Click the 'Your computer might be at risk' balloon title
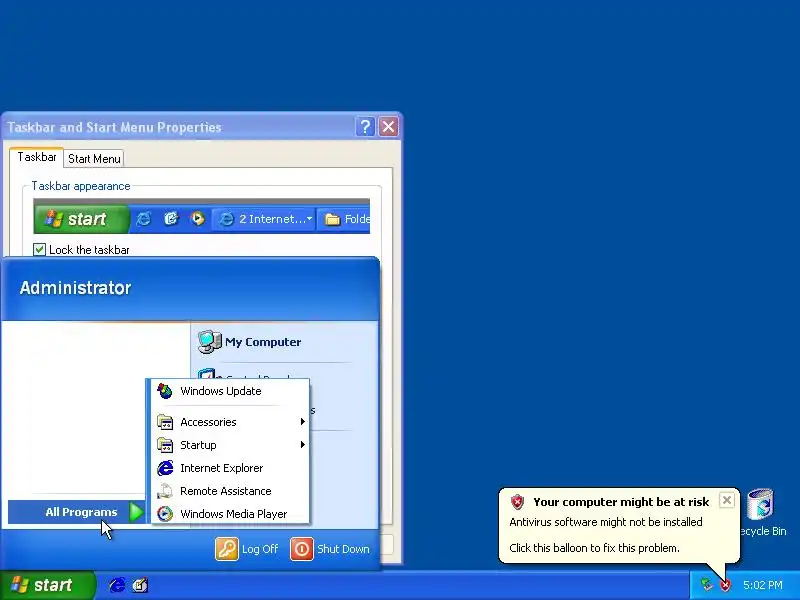 click(621, 502)
